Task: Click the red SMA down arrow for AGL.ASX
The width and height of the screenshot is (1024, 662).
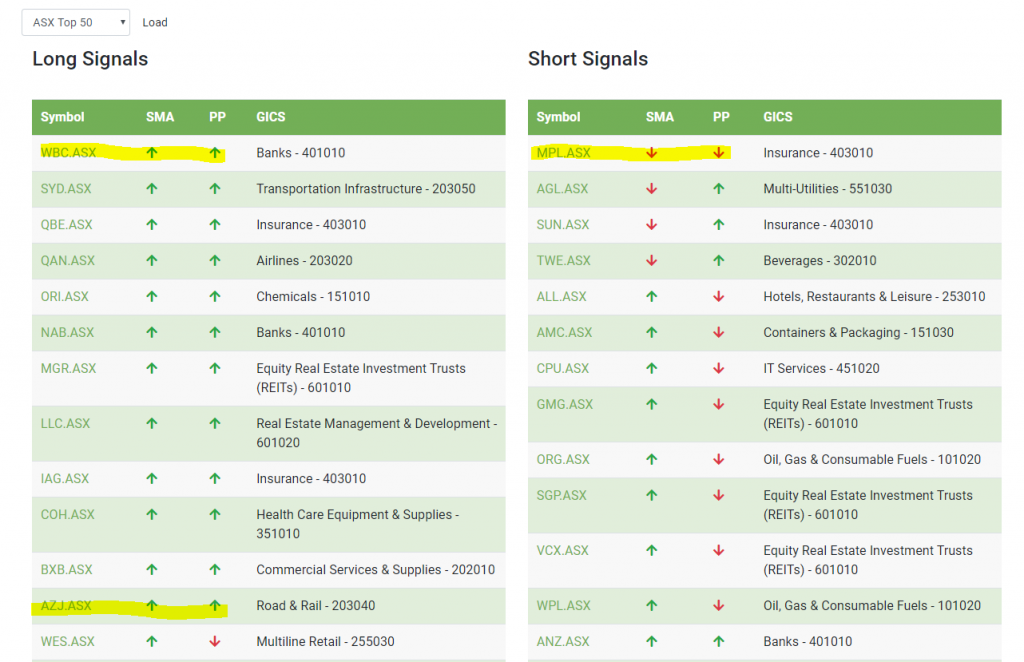Action: click(x=652, y=189)
